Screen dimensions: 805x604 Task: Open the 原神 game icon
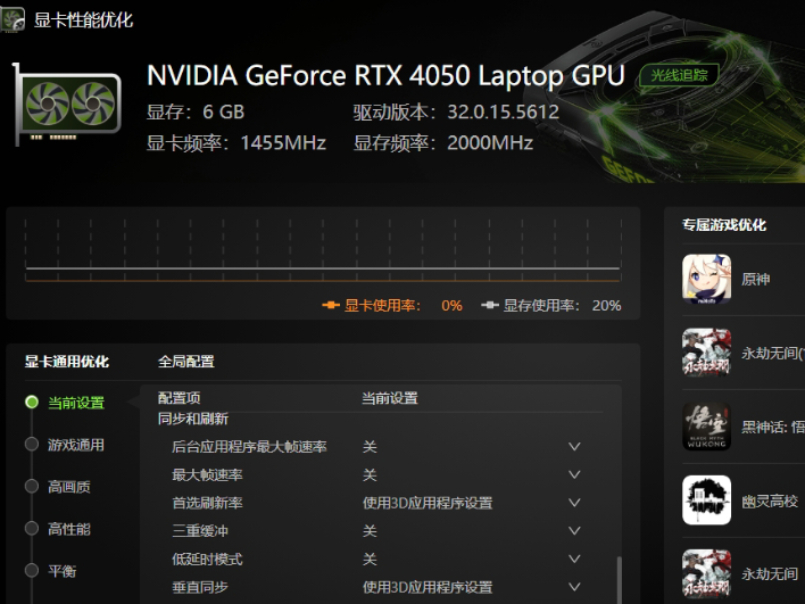click(x=706, y=279)
